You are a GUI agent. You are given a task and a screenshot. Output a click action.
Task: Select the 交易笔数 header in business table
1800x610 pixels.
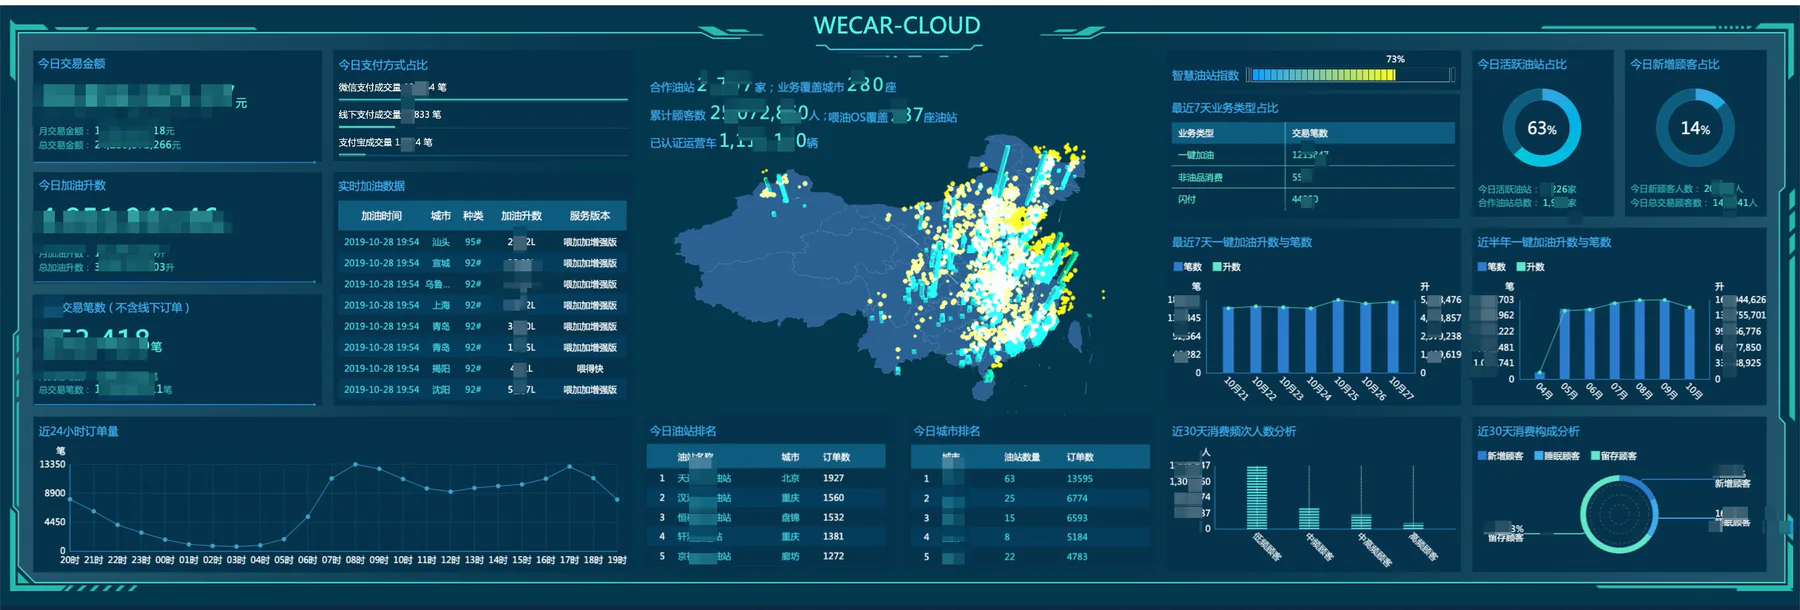pyautogui.click(x=1309, y=133)
